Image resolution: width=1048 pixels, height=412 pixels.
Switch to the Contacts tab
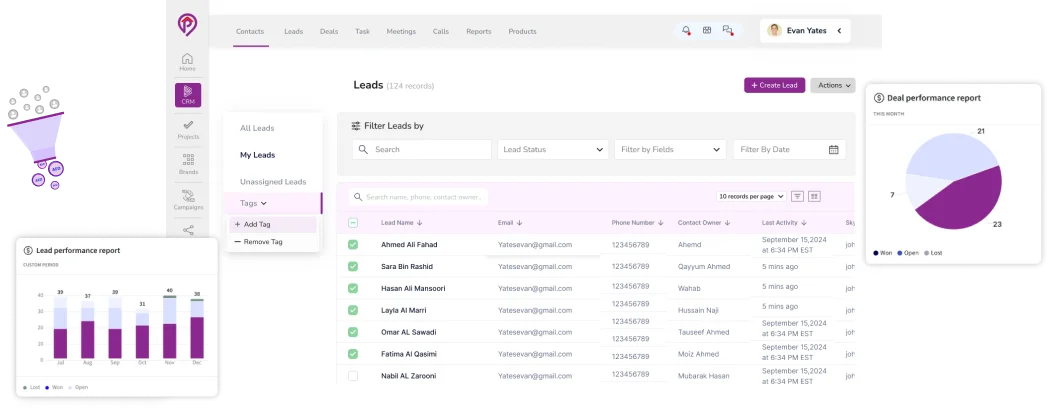250,31
